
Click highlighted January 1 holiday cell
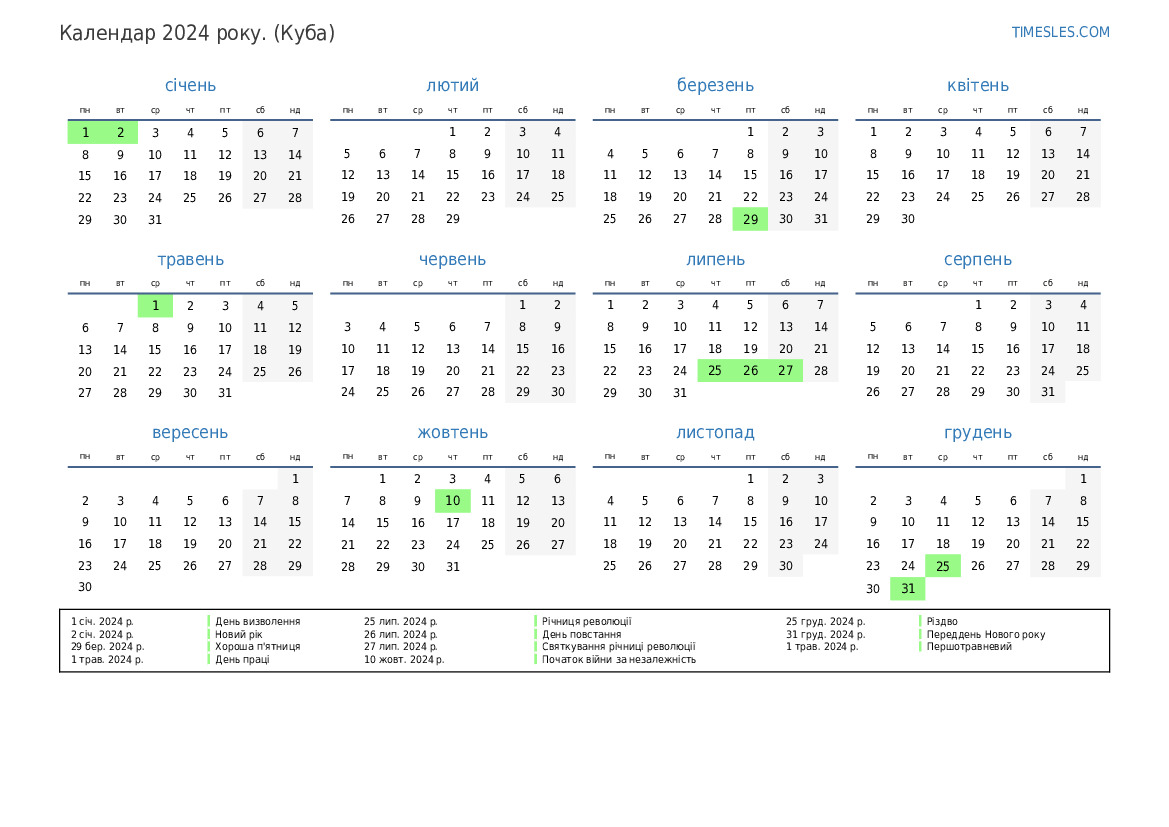[x=85, y=133]
